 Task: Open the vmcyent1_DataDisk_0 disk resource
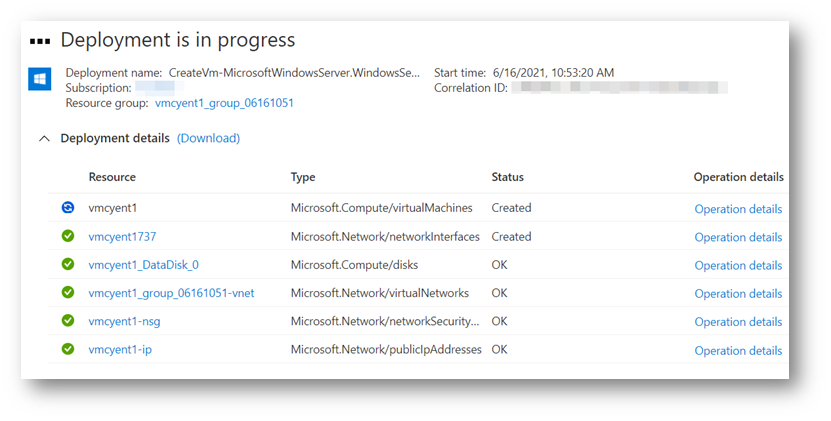(143, 265)
